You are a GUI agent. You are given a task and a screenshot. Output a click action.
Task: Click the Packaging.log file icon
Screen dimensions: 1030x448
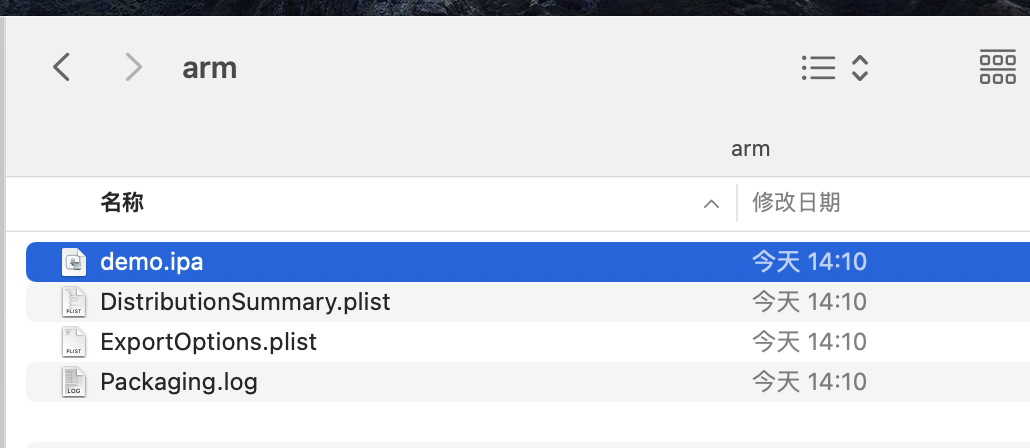[x=74, y=382]
